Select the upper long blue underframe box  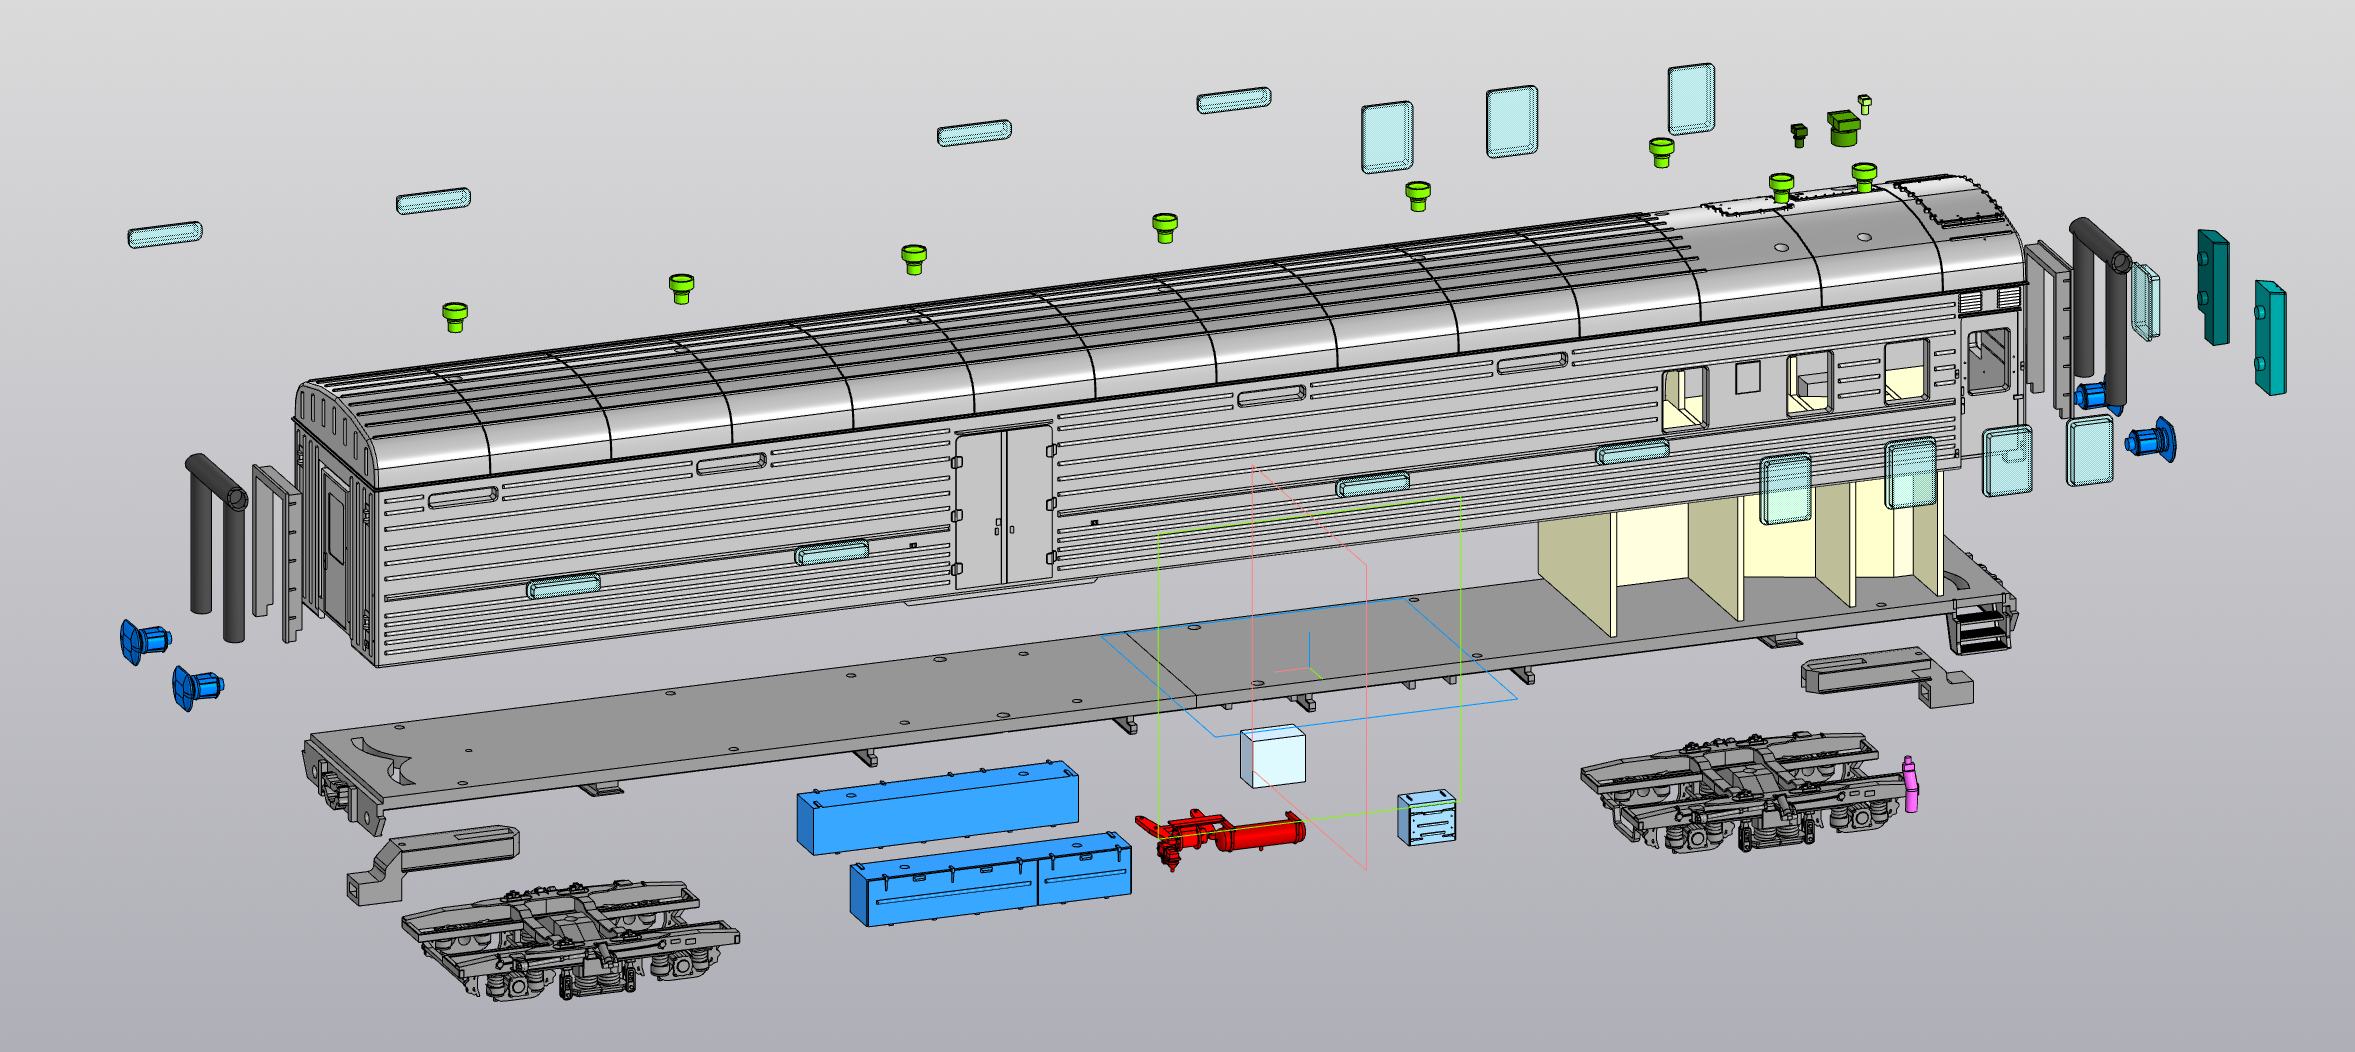pos(938,807)
